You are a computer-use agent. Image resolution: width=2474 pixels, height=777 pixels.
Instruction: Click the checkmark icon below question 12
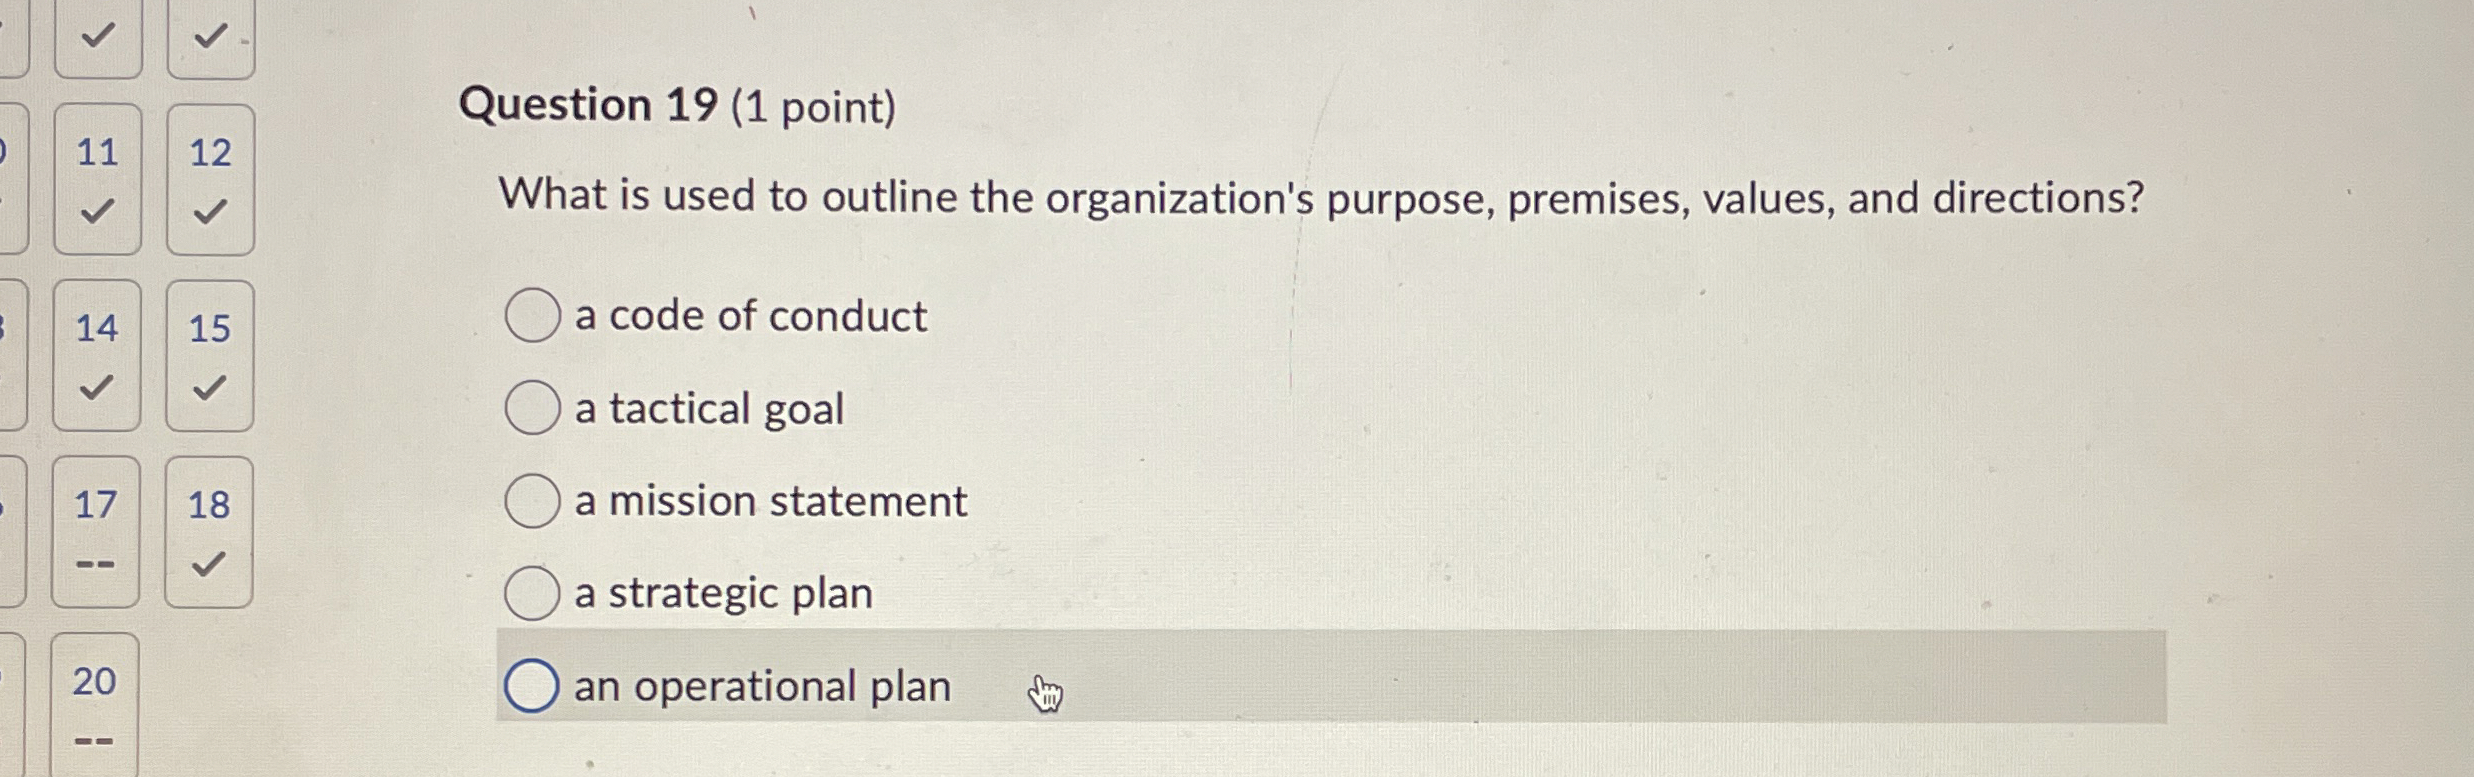click(210, 213)
